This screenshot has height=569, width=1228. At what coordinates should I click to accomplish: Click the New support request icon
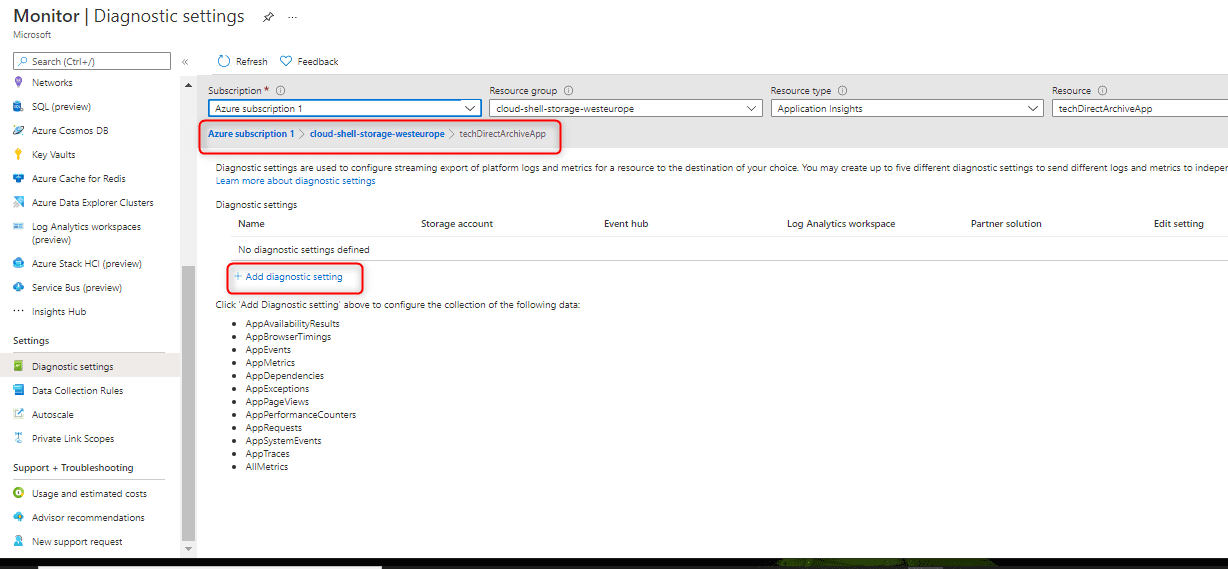(x=18, y=541)
